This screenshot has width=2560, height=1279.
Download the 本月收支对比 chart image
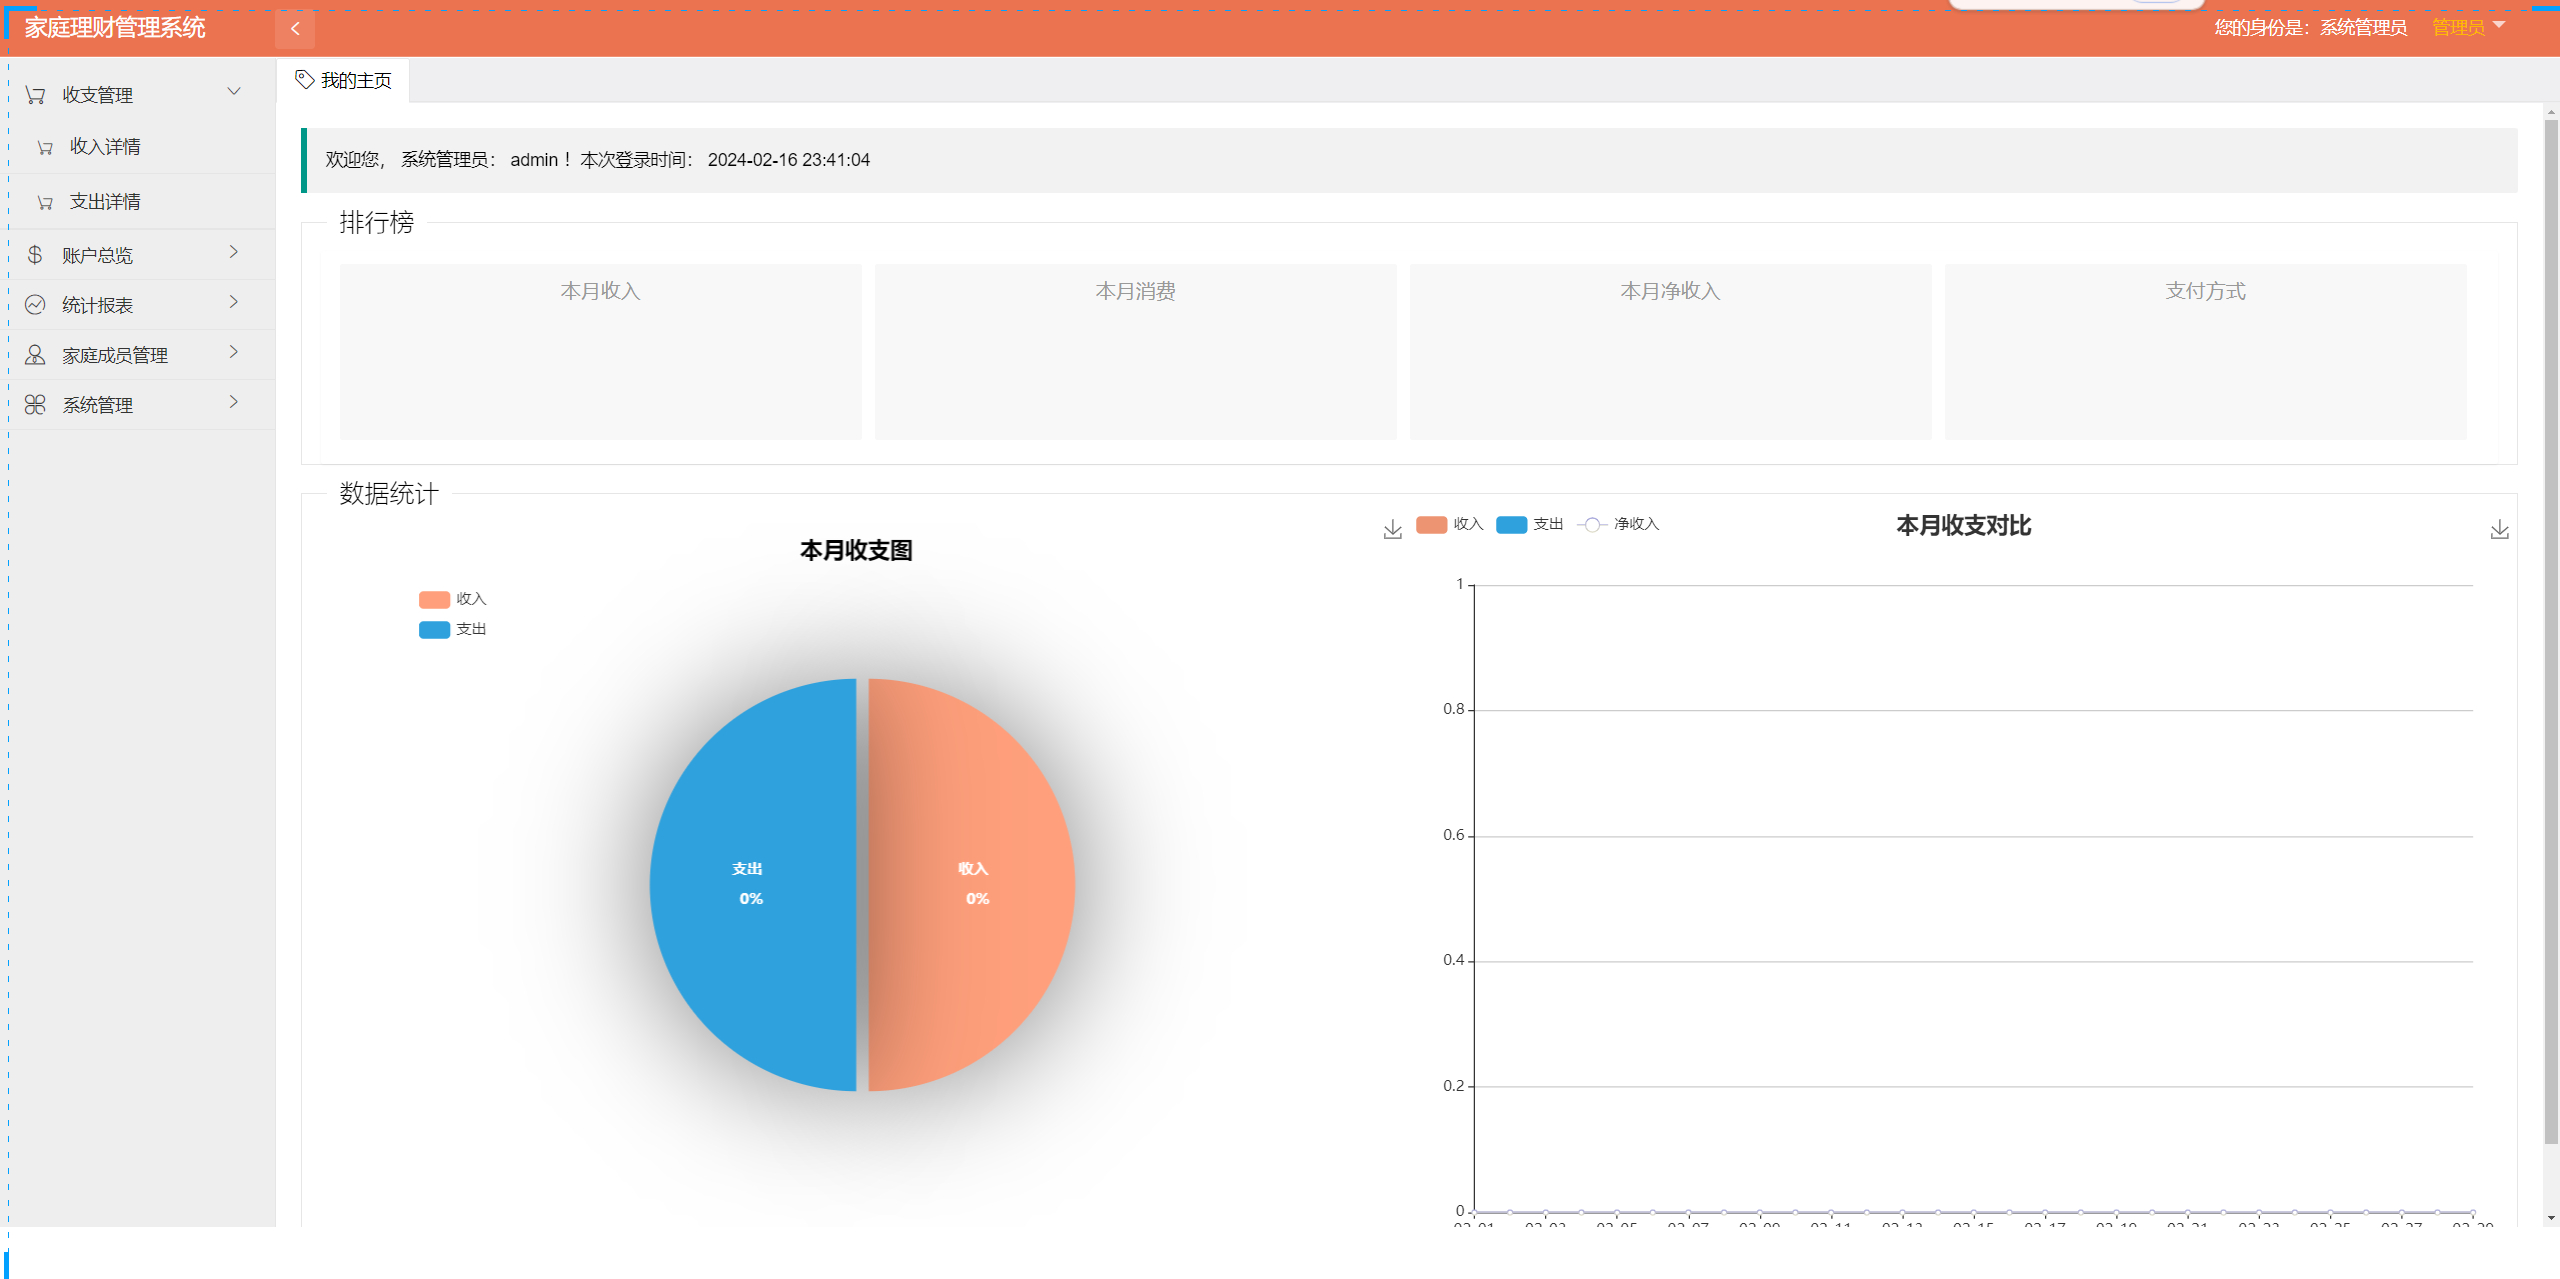[2499, 529]
